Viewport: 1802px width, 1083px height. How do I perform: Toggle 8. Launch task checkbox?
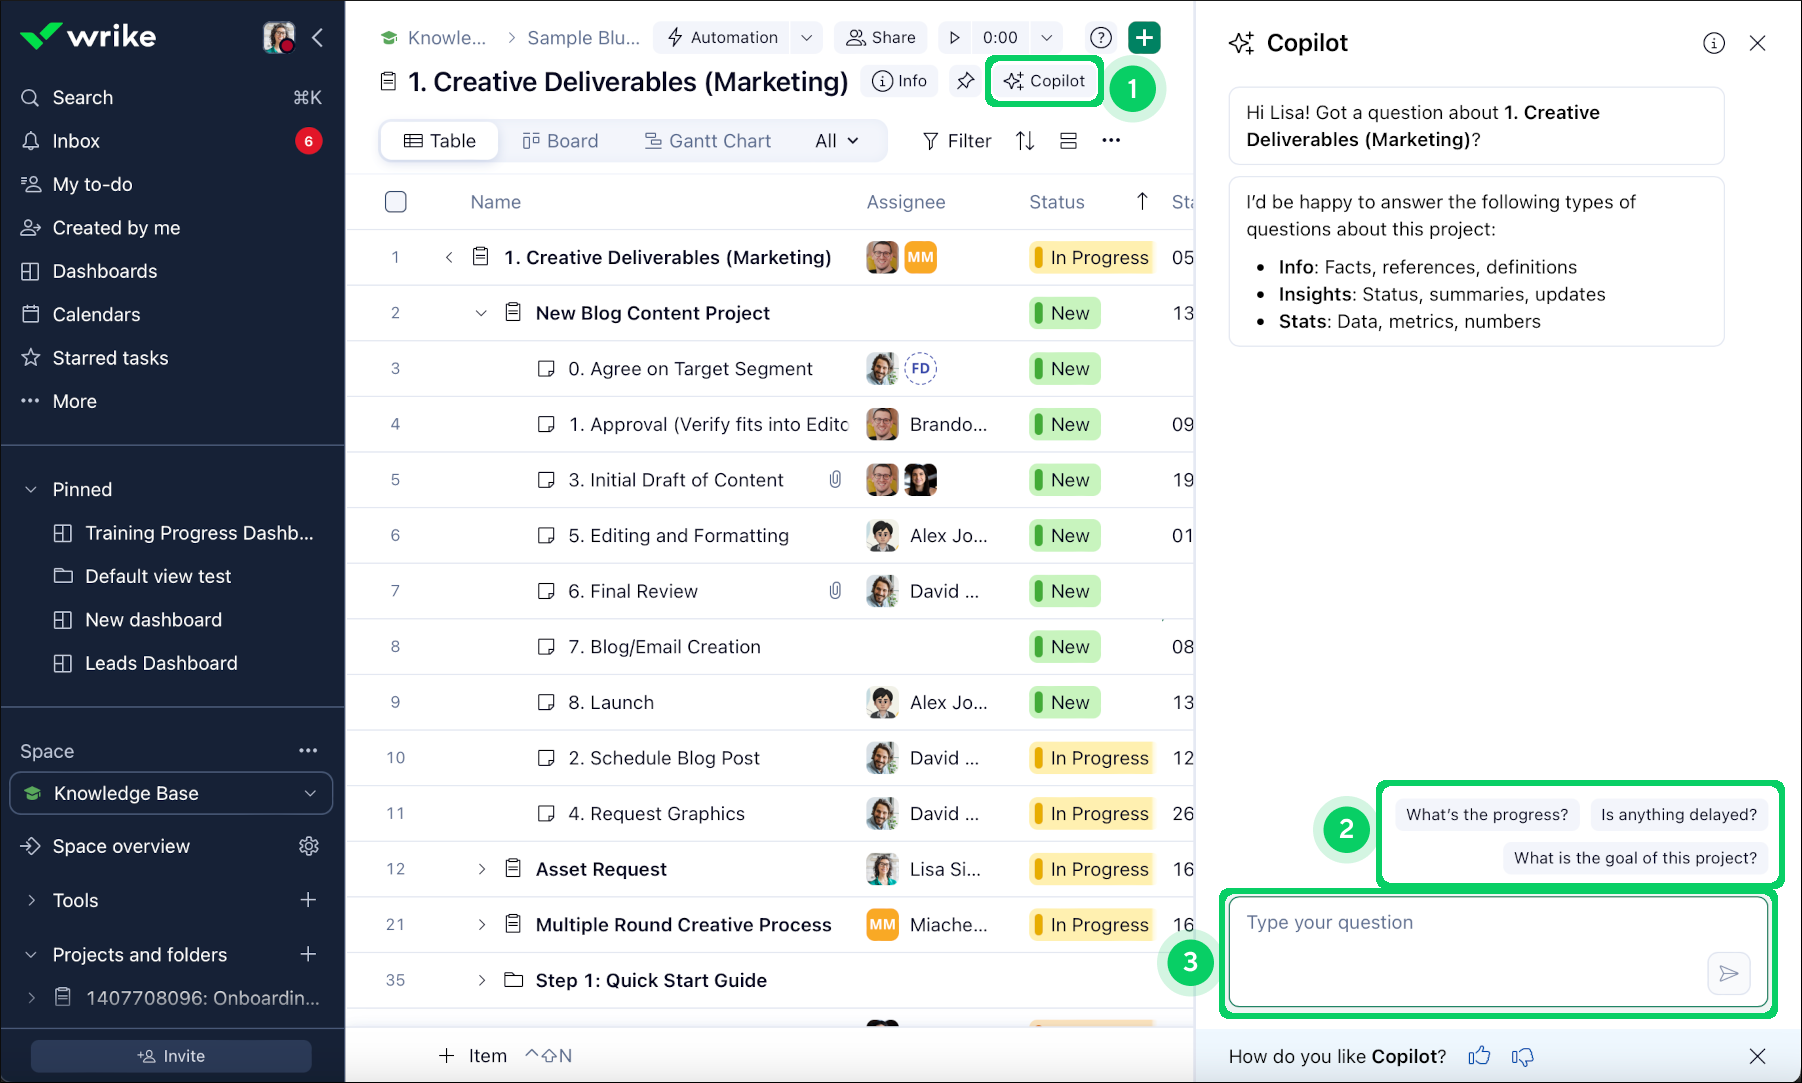pyautogui.click(x=546, y=702)
